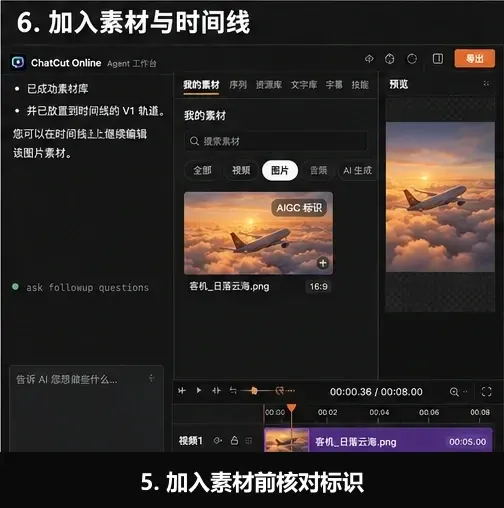Click the AIGC 标识 badge on thumbnail

299,208
